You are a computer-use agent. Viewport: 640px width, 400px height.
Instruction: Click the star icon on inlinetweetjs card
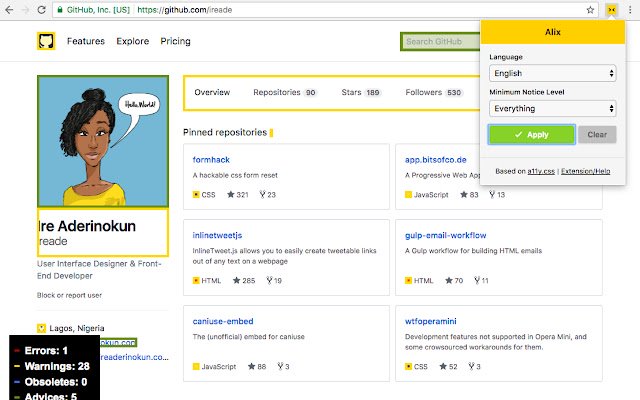pyautogui.click(x=236, y=280)
